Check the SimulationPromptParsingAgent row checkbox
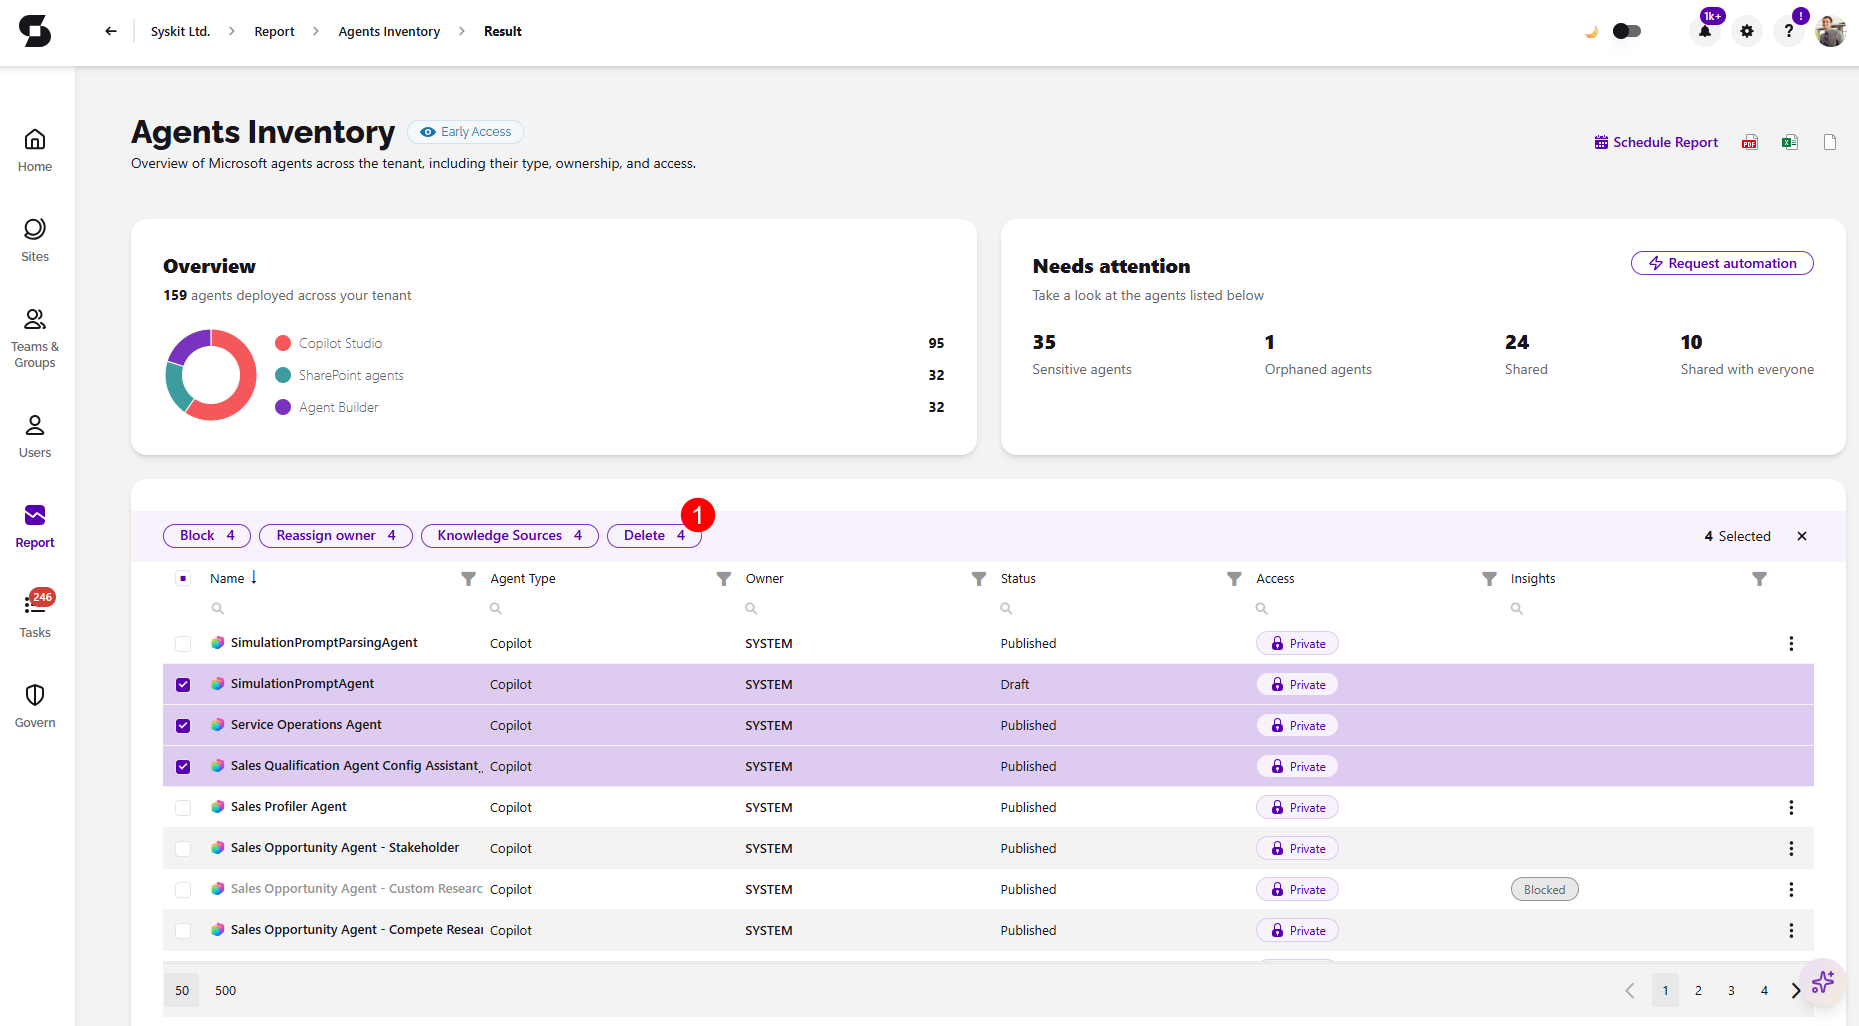Viewport: 1859px width, 1026px height. pyautogui.click(x=183, y=644)
